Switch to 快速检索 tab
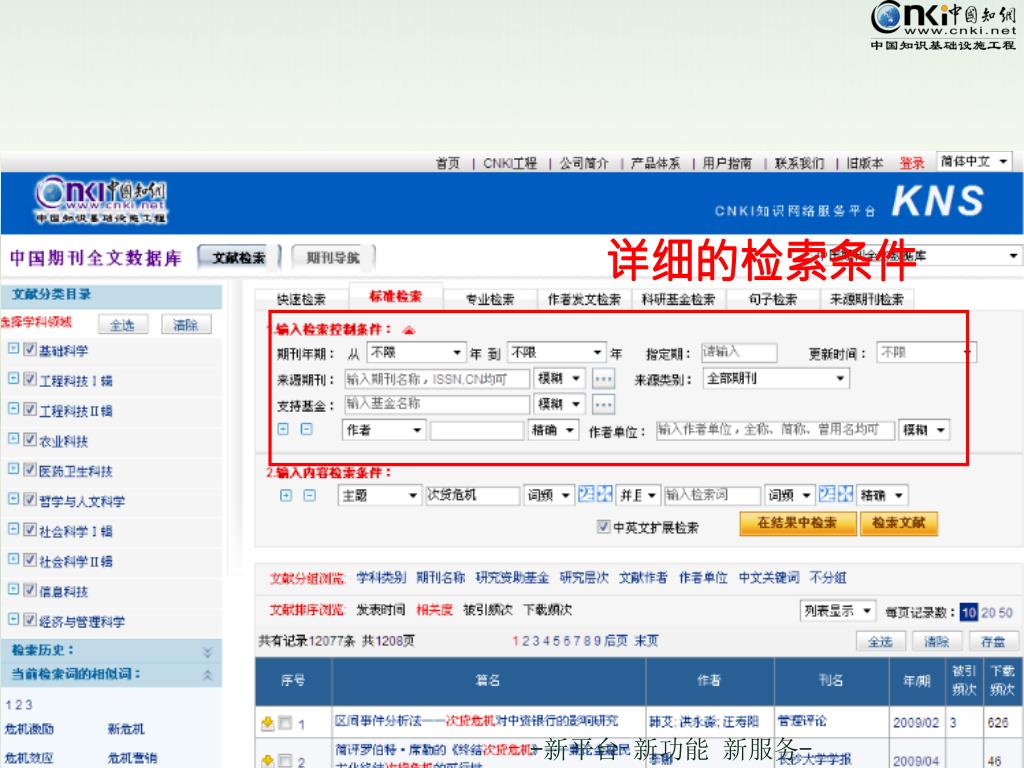The height and width of the screenshot is (768, 1024). pyautogui.click(x=301, y=299)
